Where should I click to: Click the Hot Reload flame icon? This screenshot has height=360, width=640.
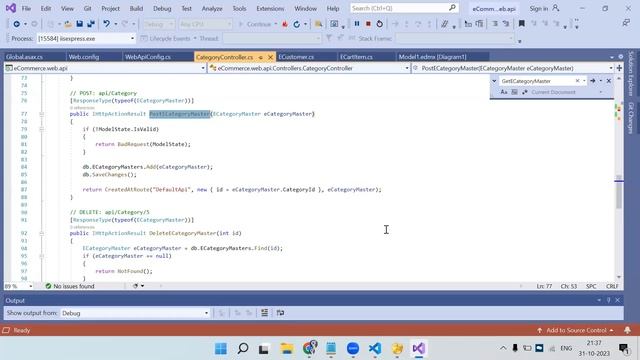click(x=285, y=24)
